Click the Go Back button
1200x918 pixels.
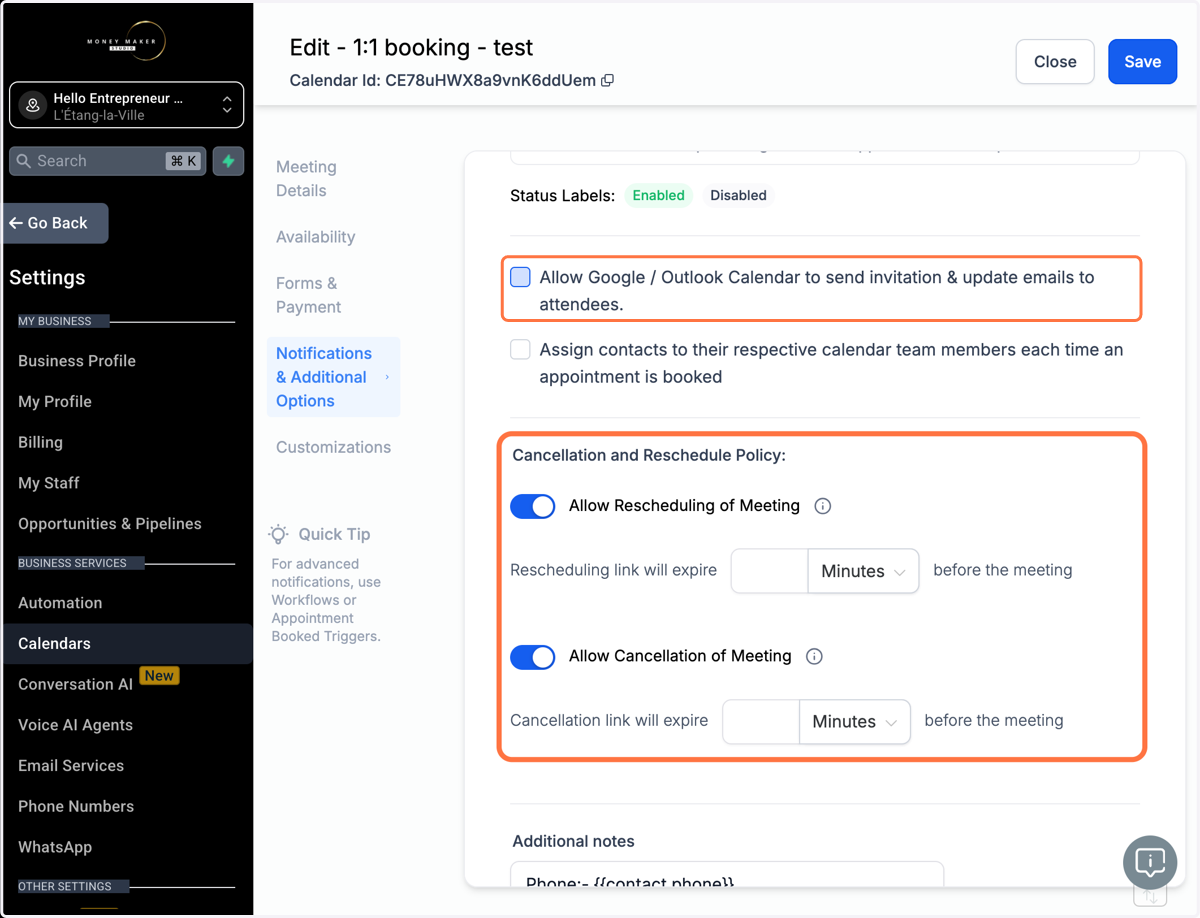click(x=56, y=223)
